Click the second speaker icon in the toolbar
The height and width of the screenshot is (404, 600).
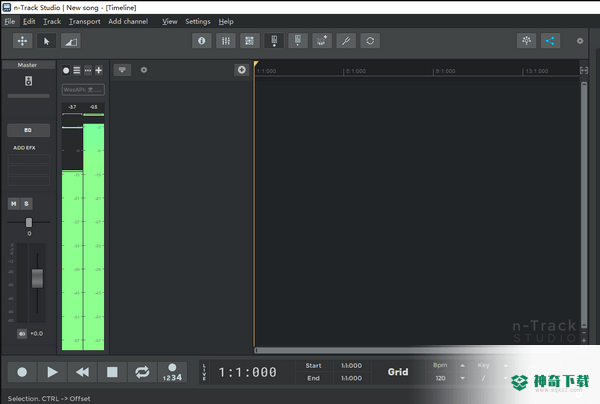point(298,41)
